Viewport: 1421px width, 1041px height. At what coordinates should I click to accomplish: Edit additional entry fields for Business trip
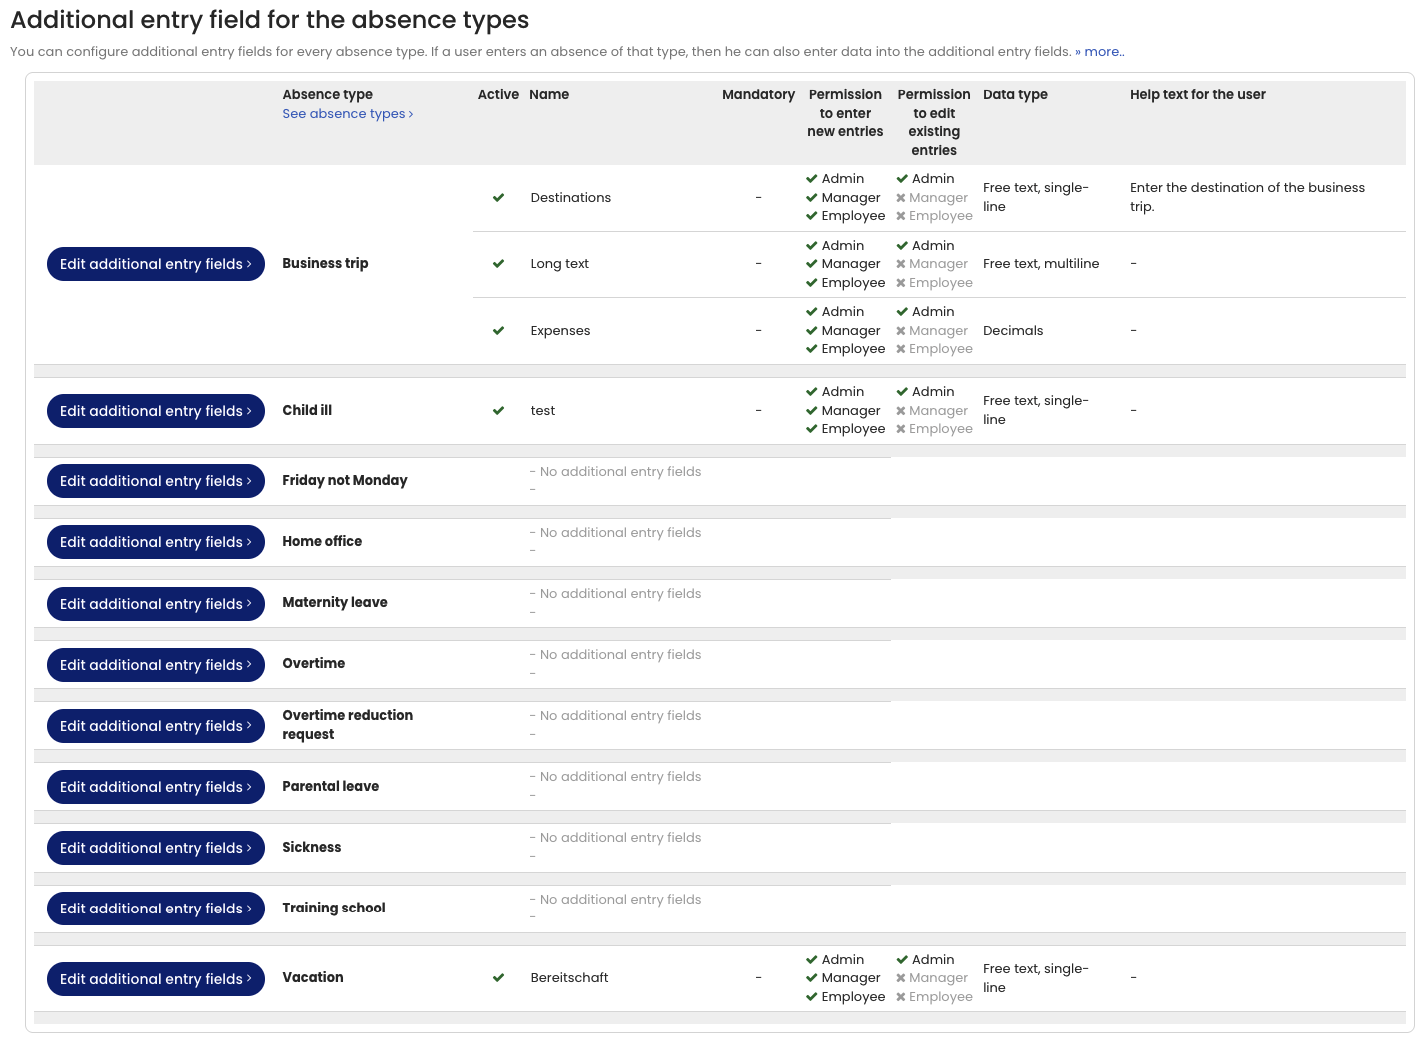pyautogui.click(x=155, y=264)
